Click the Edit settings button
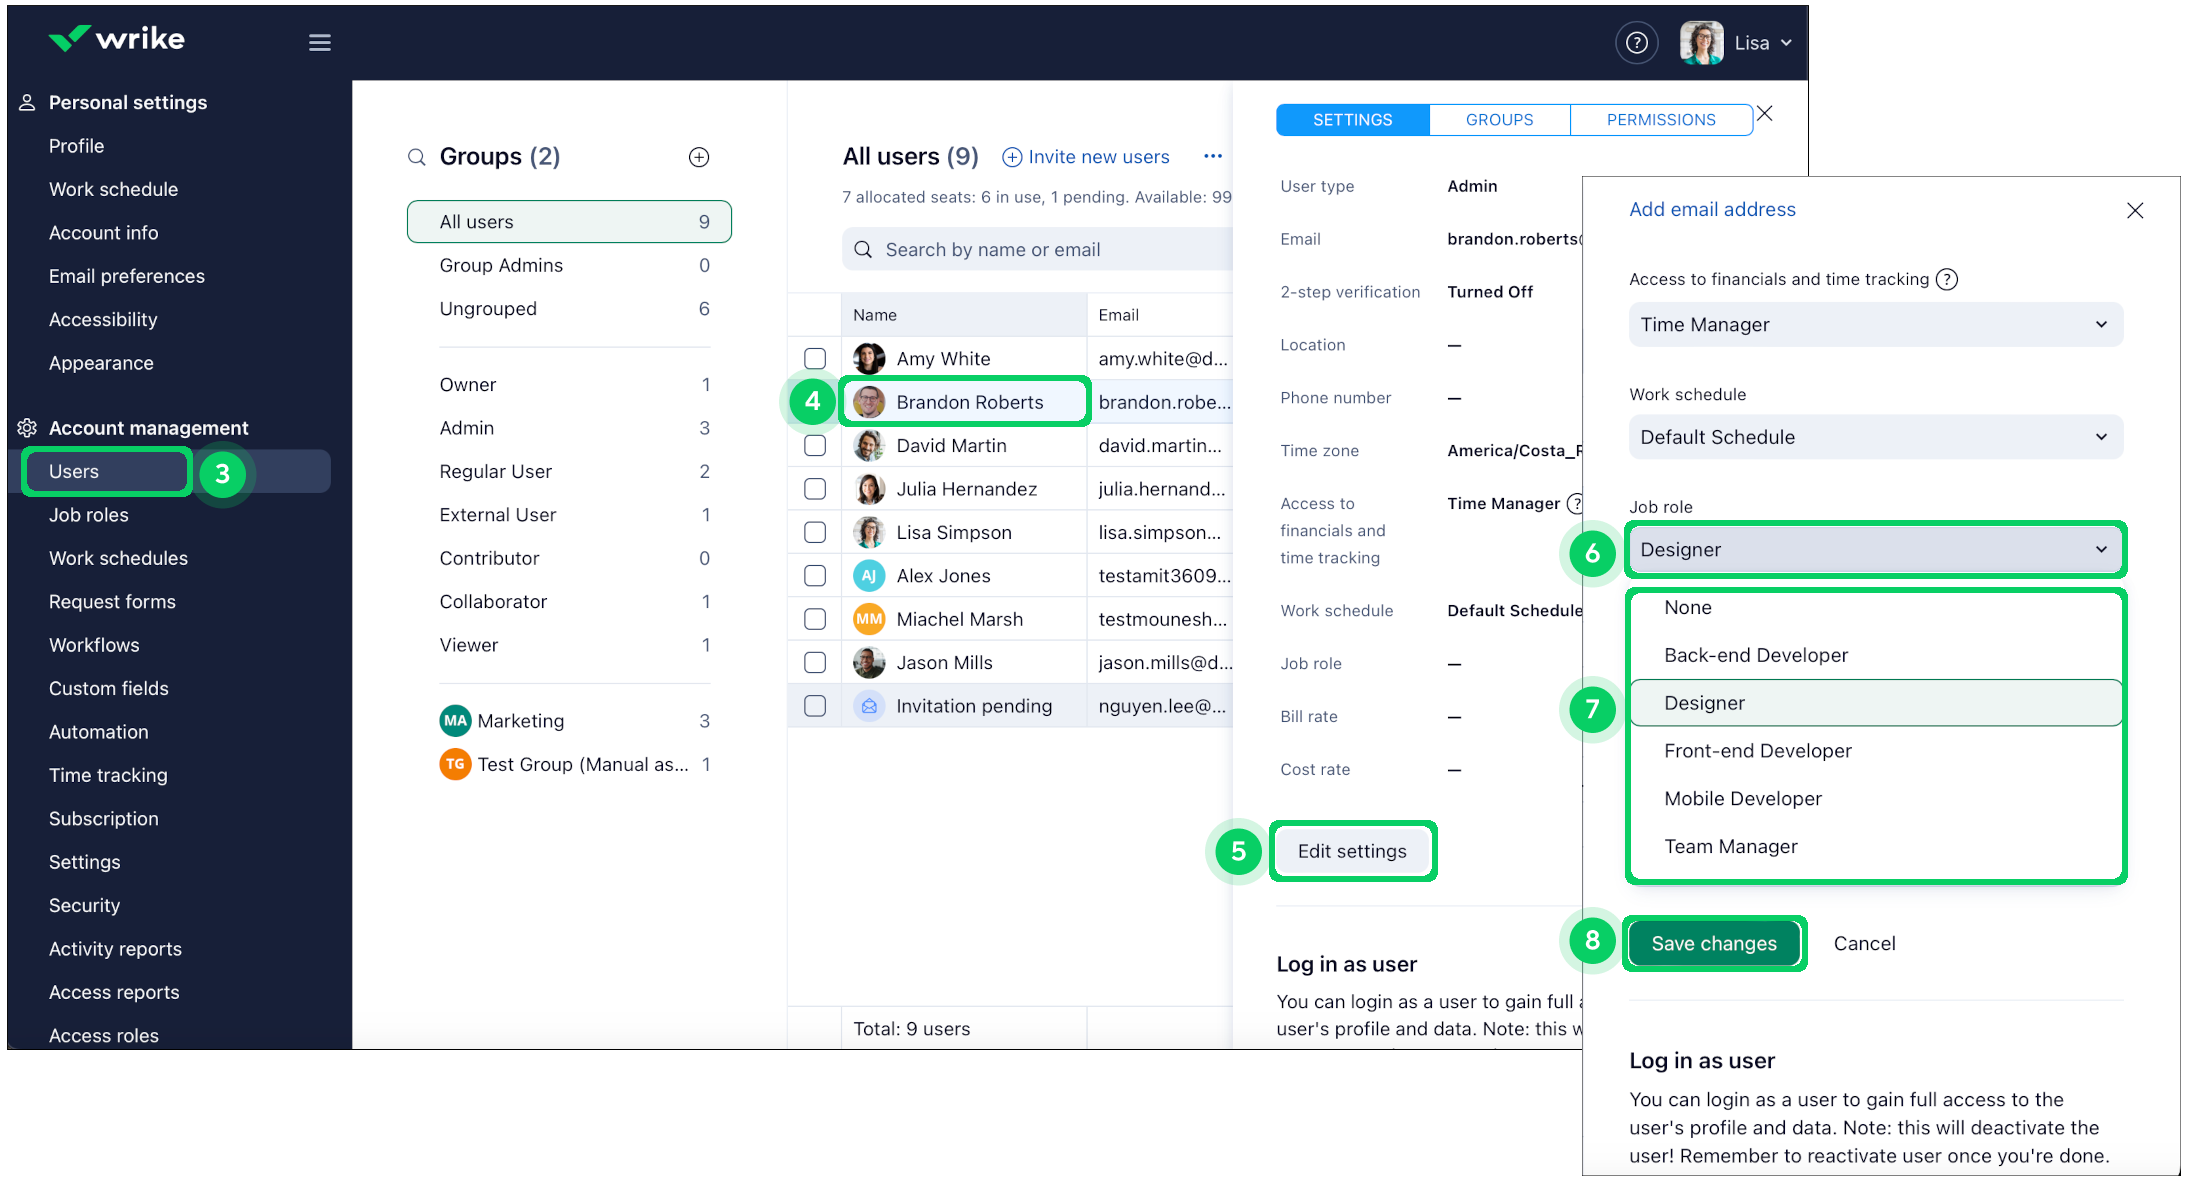This screenshot has width=2190, height=1188. [1351, 851]
